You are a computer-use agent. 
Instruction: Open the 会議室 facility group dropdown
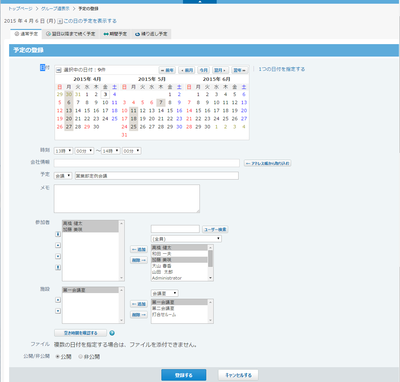[x=165, y=293]
